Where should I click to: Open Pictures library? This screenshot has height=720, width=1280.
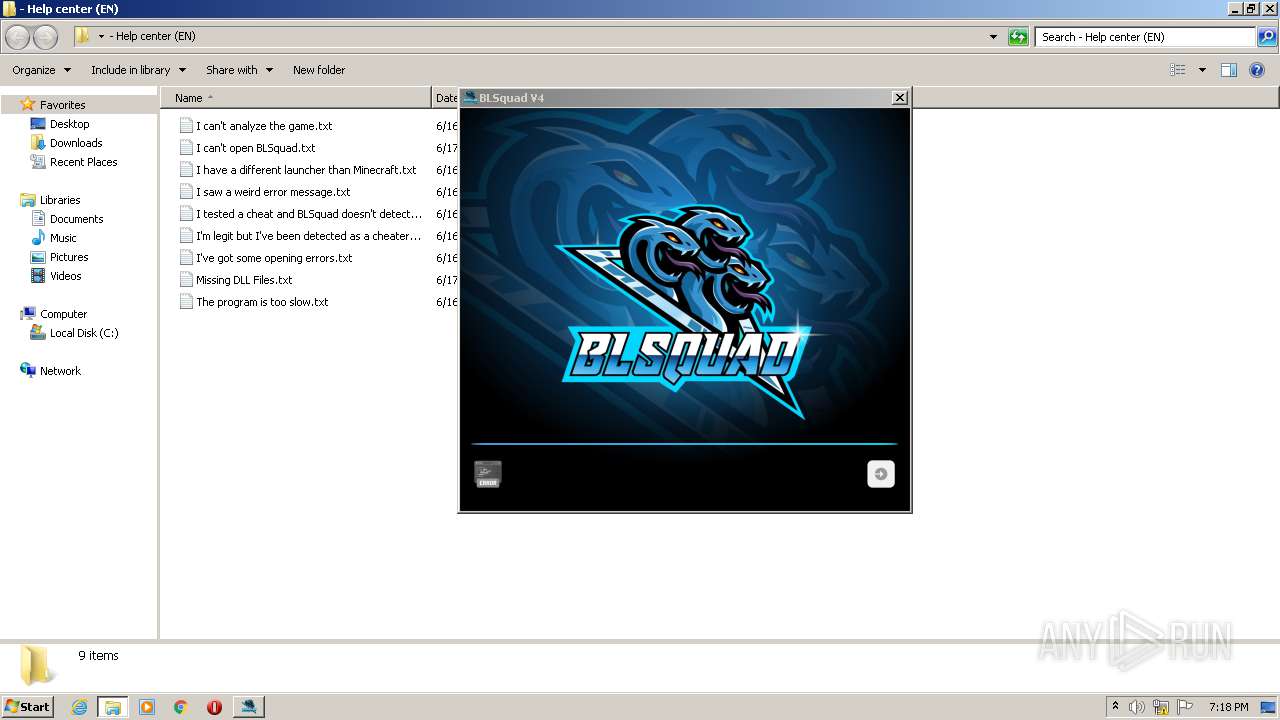coord(69,257)
